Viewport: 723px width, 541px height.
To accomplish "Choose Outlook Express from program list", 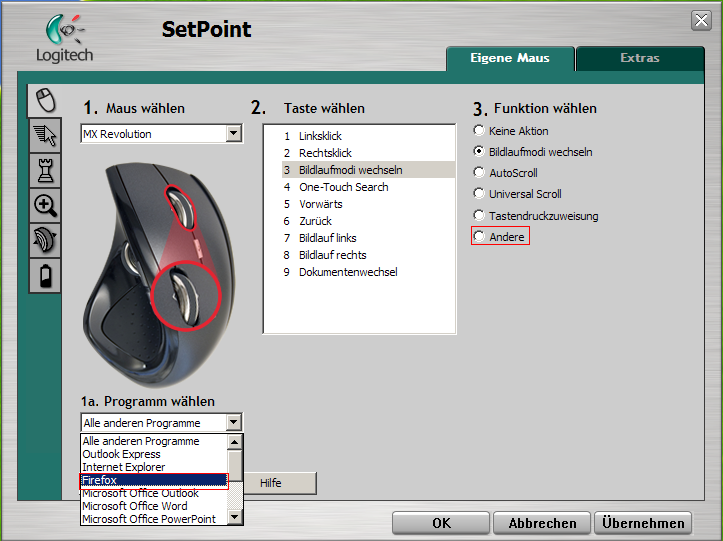I will click(154, 454).
